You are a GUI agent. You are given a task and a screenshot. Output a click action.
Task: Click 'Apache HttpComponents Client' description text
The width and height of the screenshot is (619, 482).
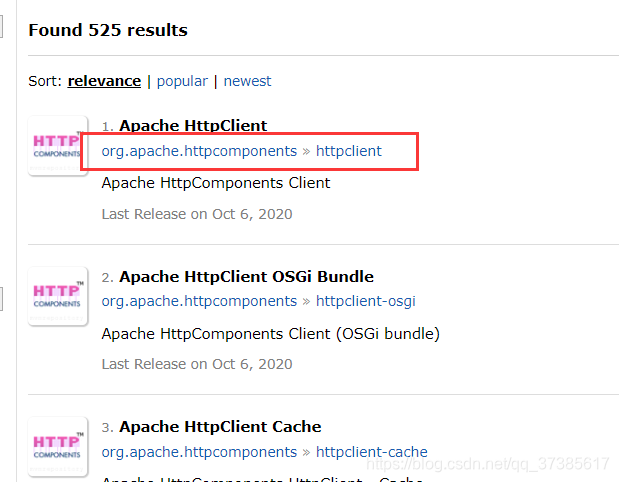click(216, 183)
